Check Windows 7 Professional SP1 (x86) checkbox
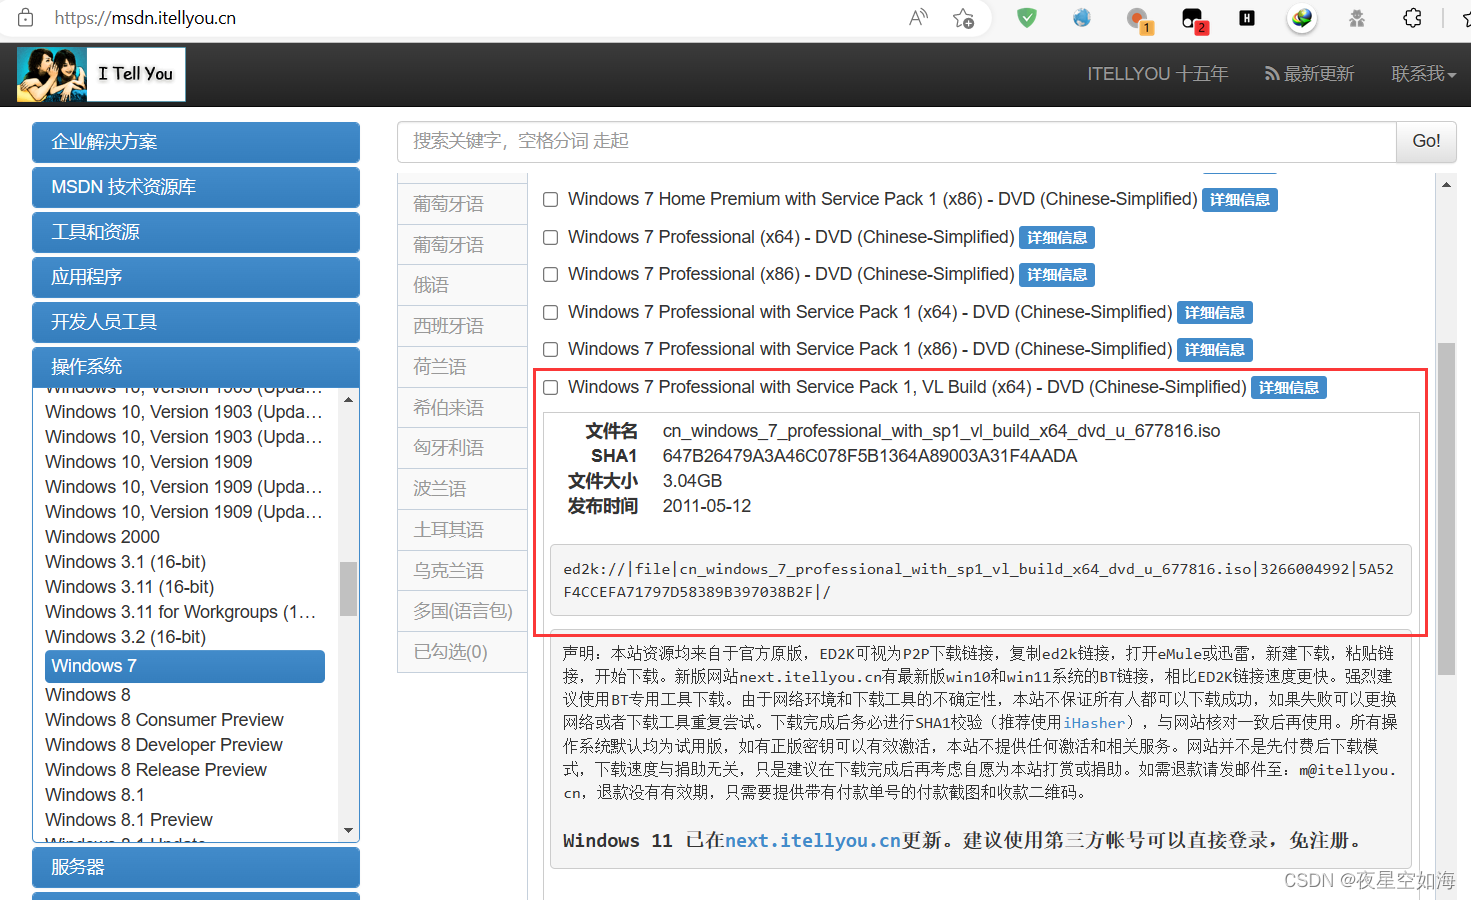Image resolution: width=1471 pixels, height=900 pixels. (550, 349)
